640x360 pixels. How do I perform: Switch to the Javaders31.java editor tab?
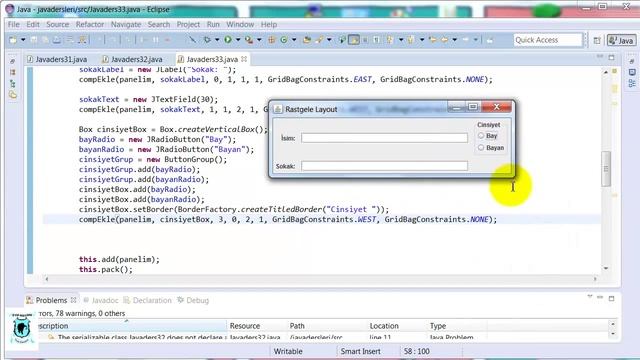pyautogui.click(x=57, y=59)
